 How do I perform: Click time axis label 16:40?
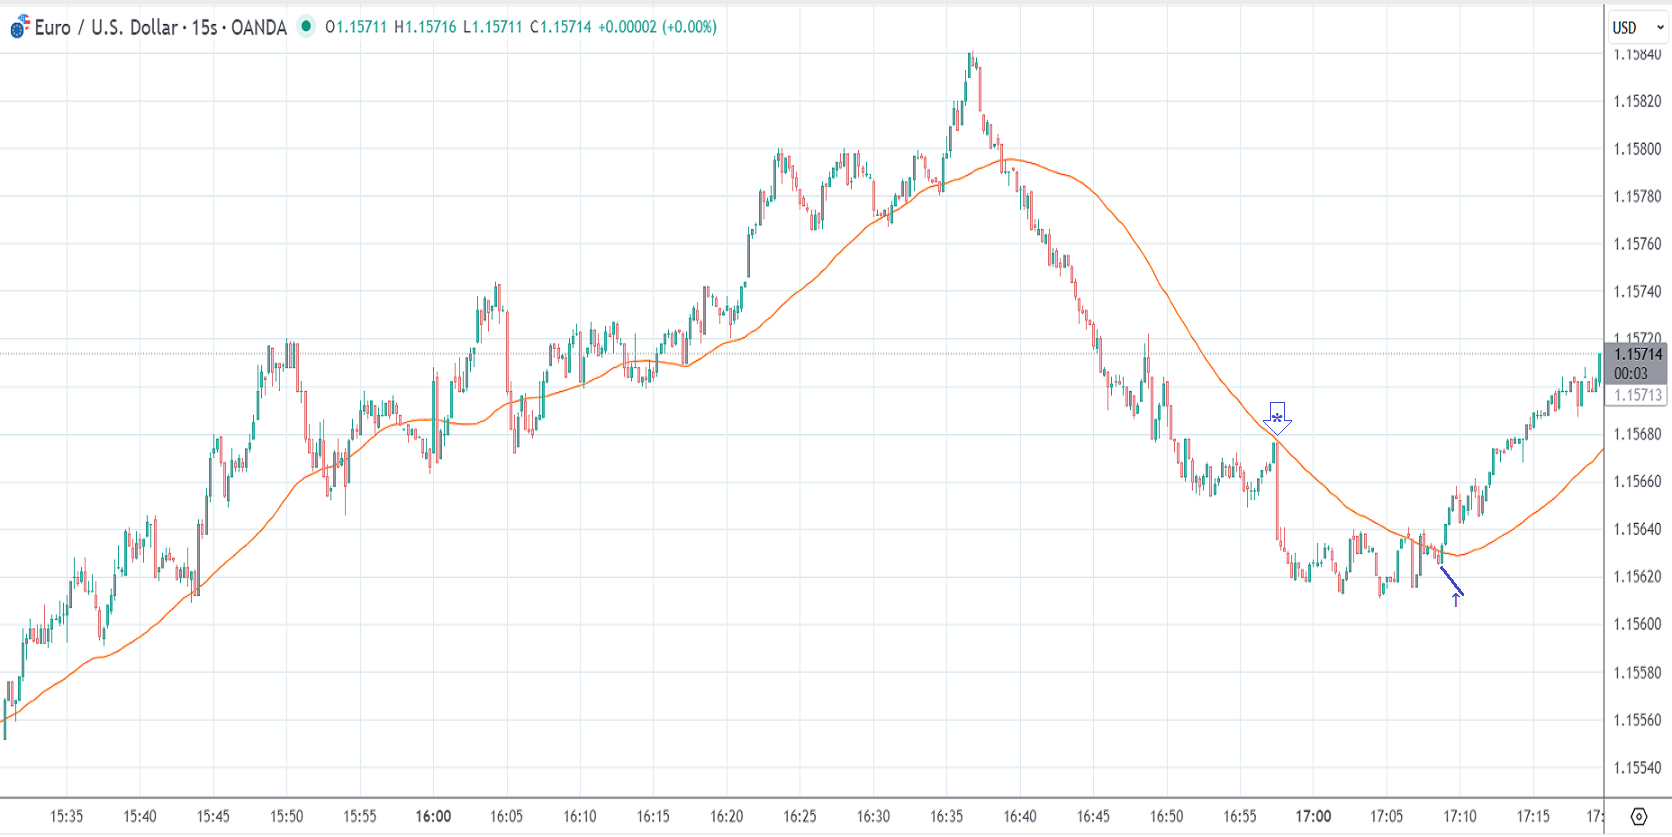point(1020,816)
